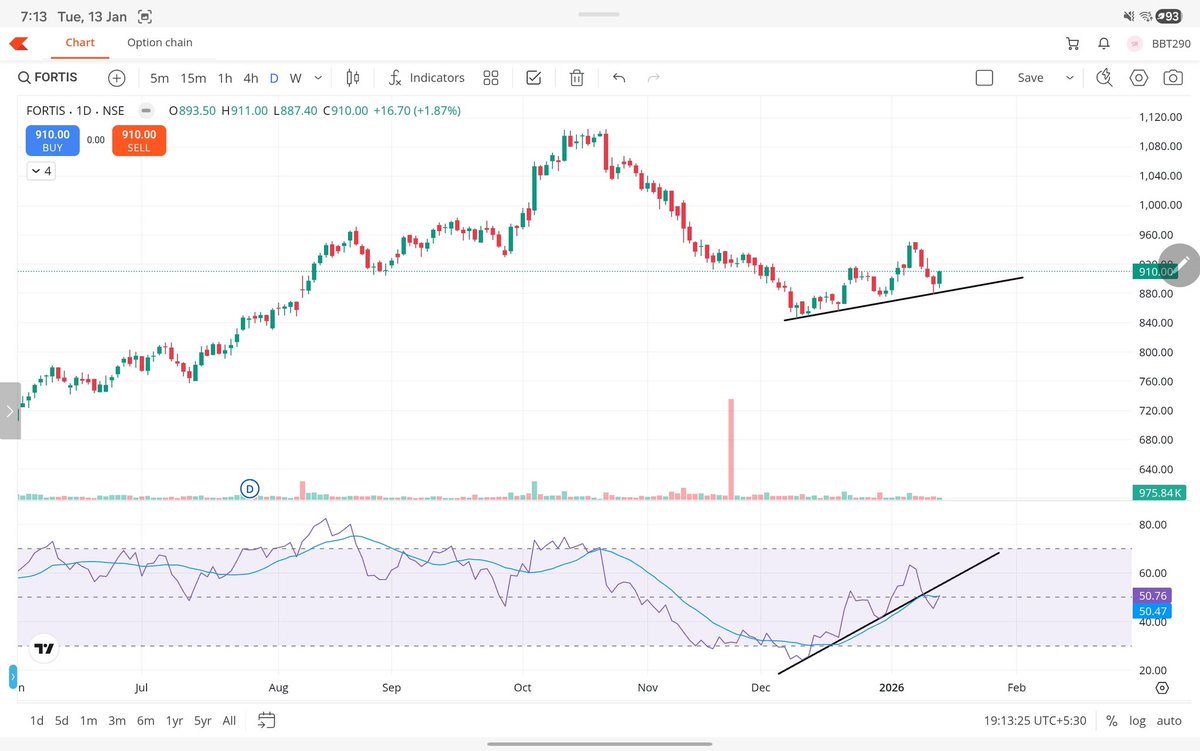Set range to 1d
The width and height of the screenshot is (1200, 751).
(36, 720)
